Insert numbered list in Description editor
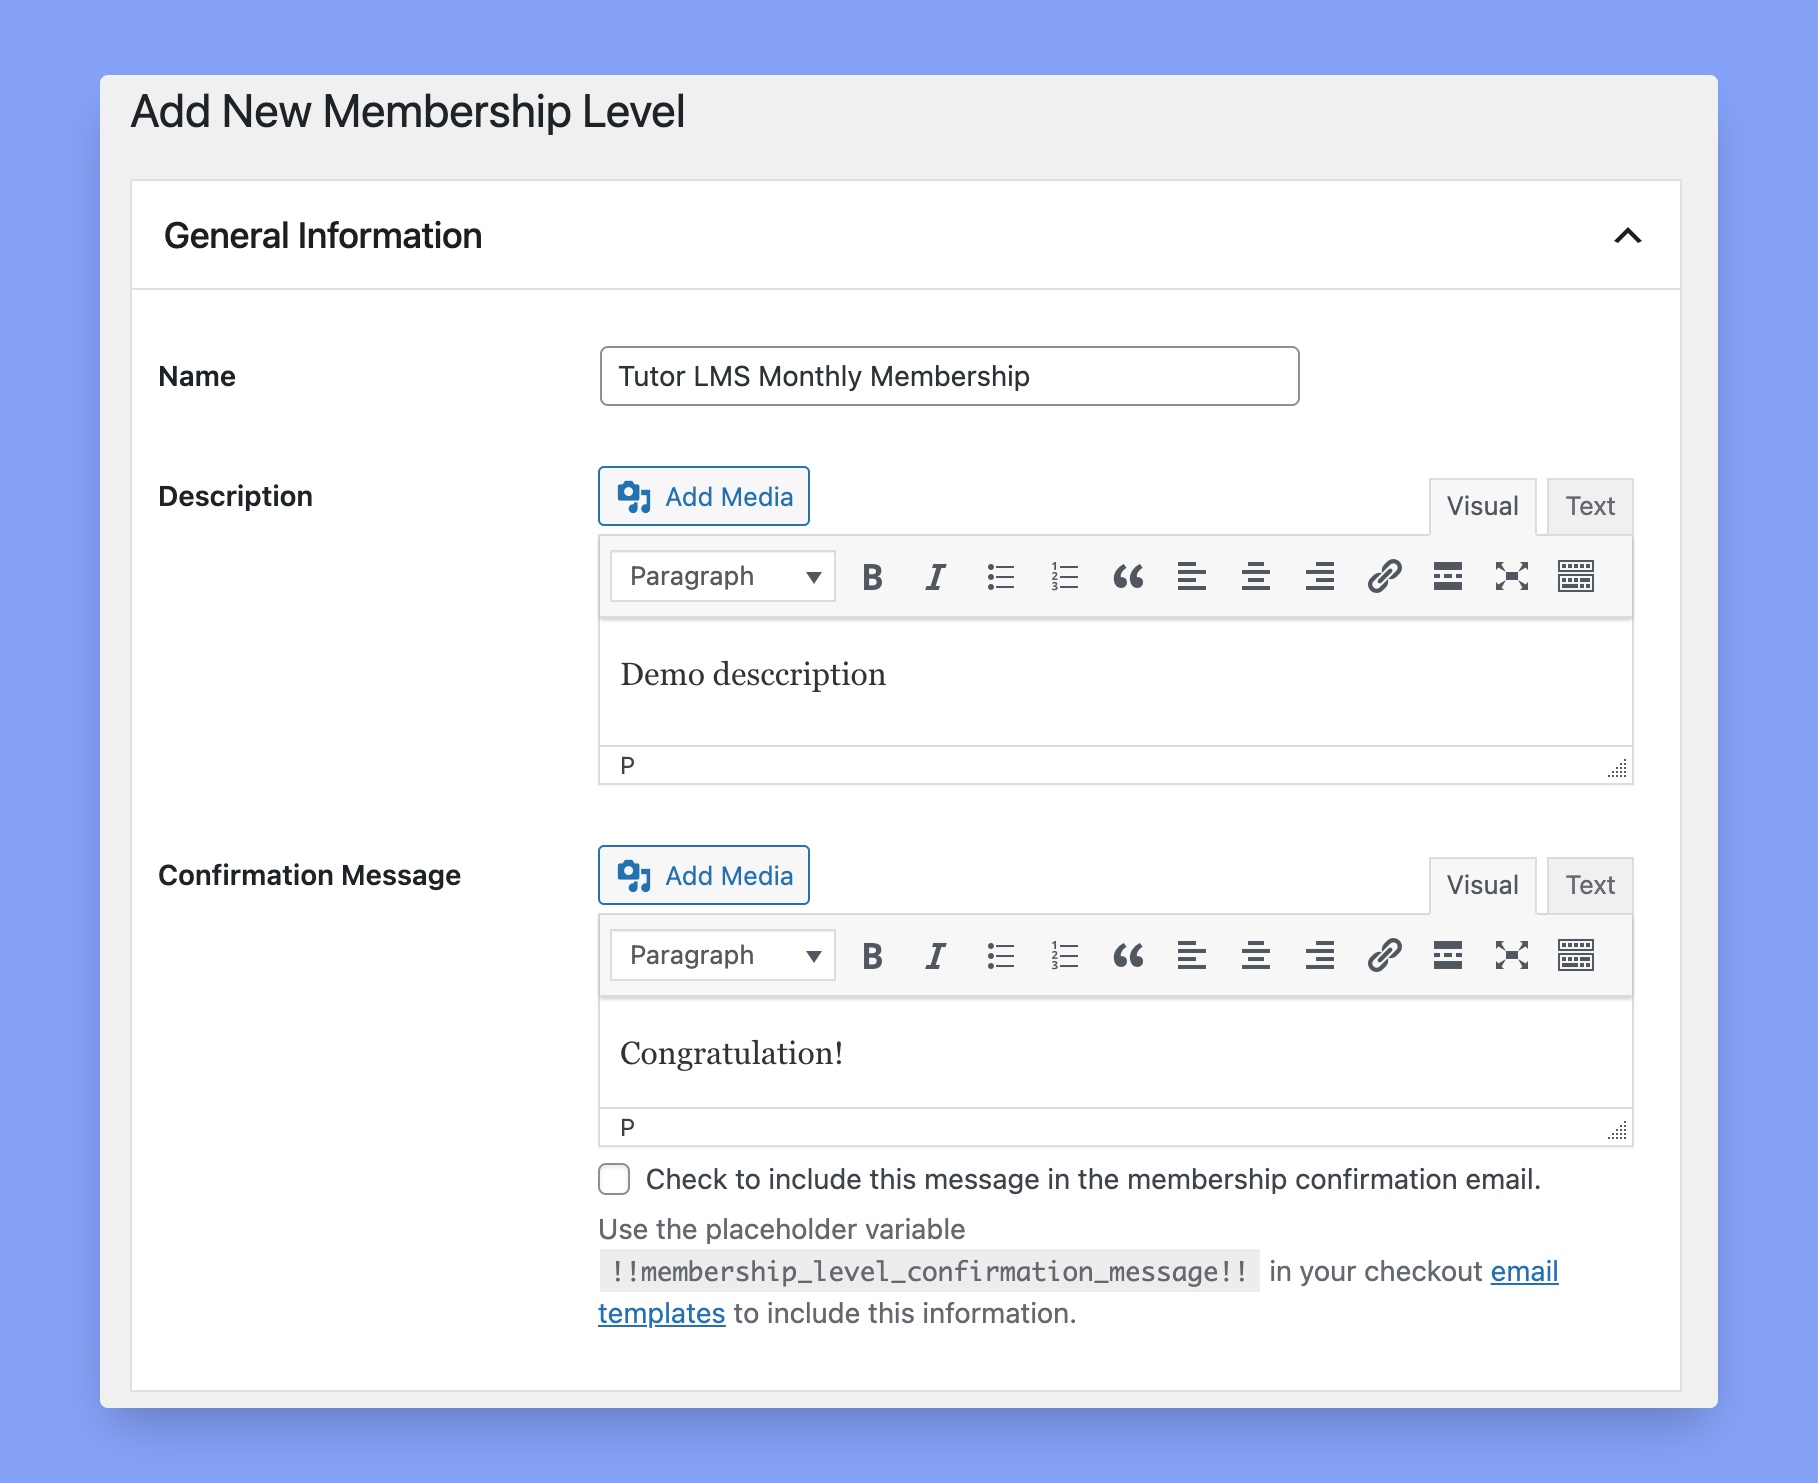Screen dimensions: 1818x1483 pos(1064,577)
